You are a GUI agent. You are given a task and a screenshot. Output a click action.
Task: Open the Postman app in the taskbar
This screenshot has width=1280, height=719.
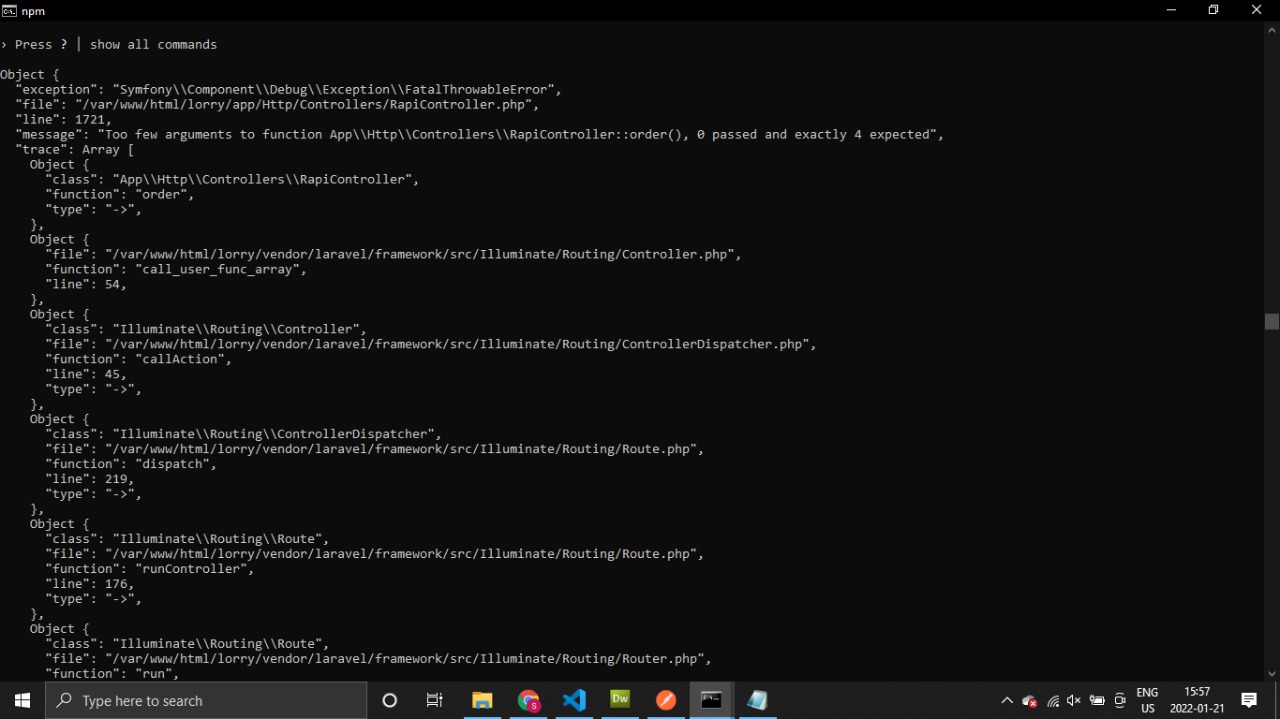pos(666,700)
